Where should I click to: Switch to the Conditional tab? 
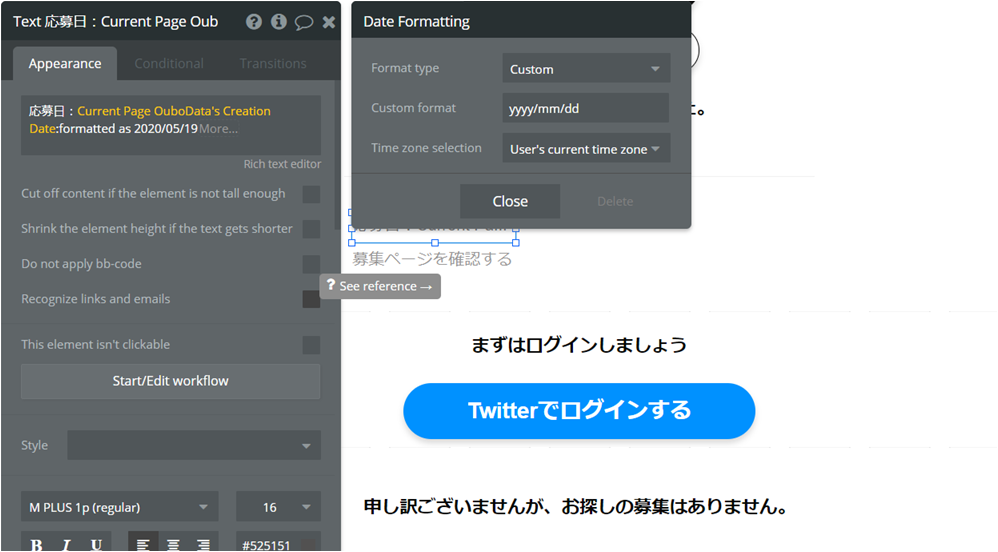(169, 64)
